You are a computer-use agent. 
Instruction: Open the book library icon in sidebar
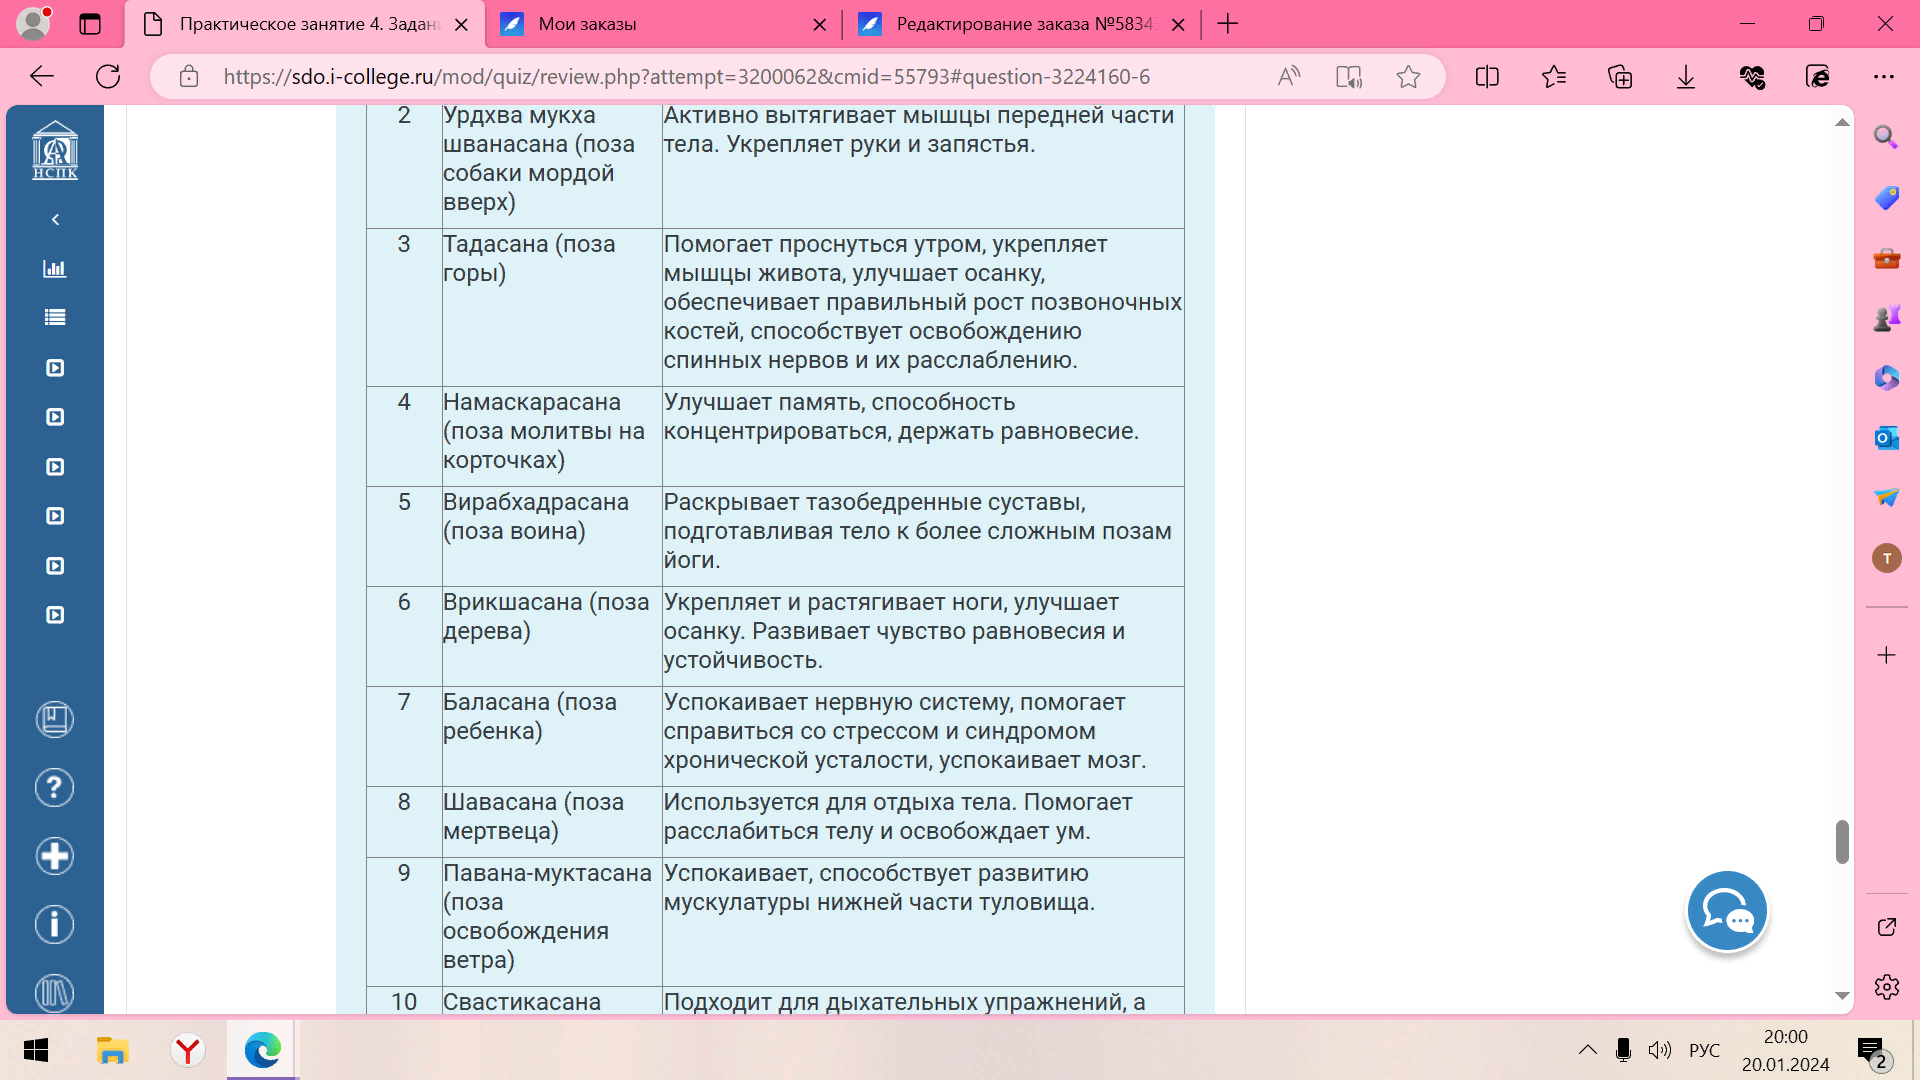pos(55,719)
